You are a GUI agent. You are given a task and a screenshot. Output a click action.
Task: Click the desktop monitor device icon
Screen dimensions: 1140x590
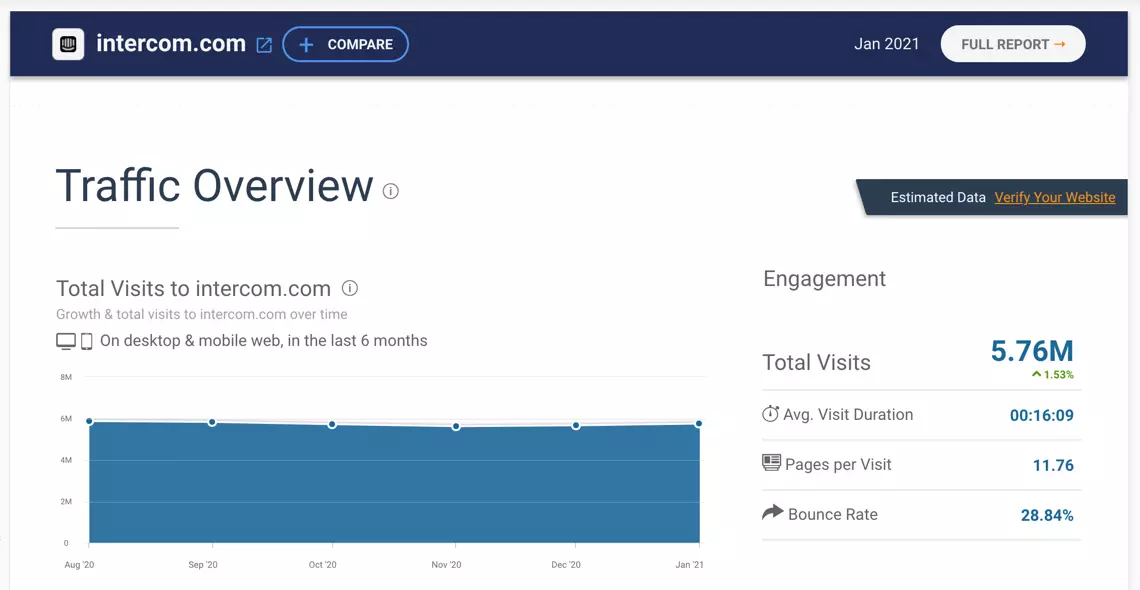pyautogui.click(x=66, y=341)
